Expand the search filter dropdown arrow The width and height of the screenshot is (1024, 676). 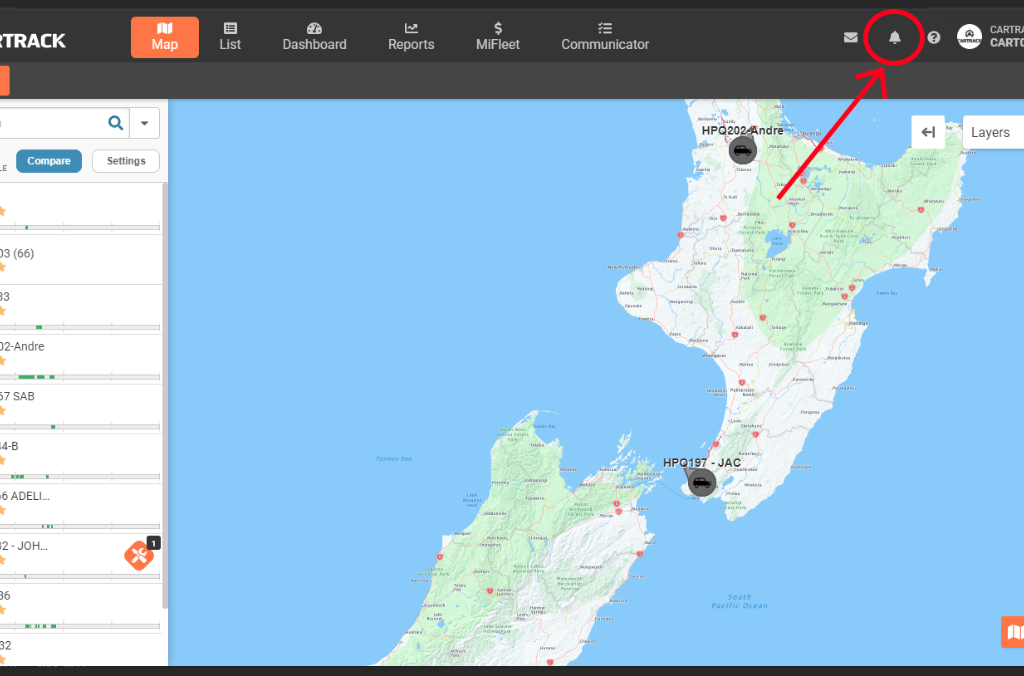[145, 123]
